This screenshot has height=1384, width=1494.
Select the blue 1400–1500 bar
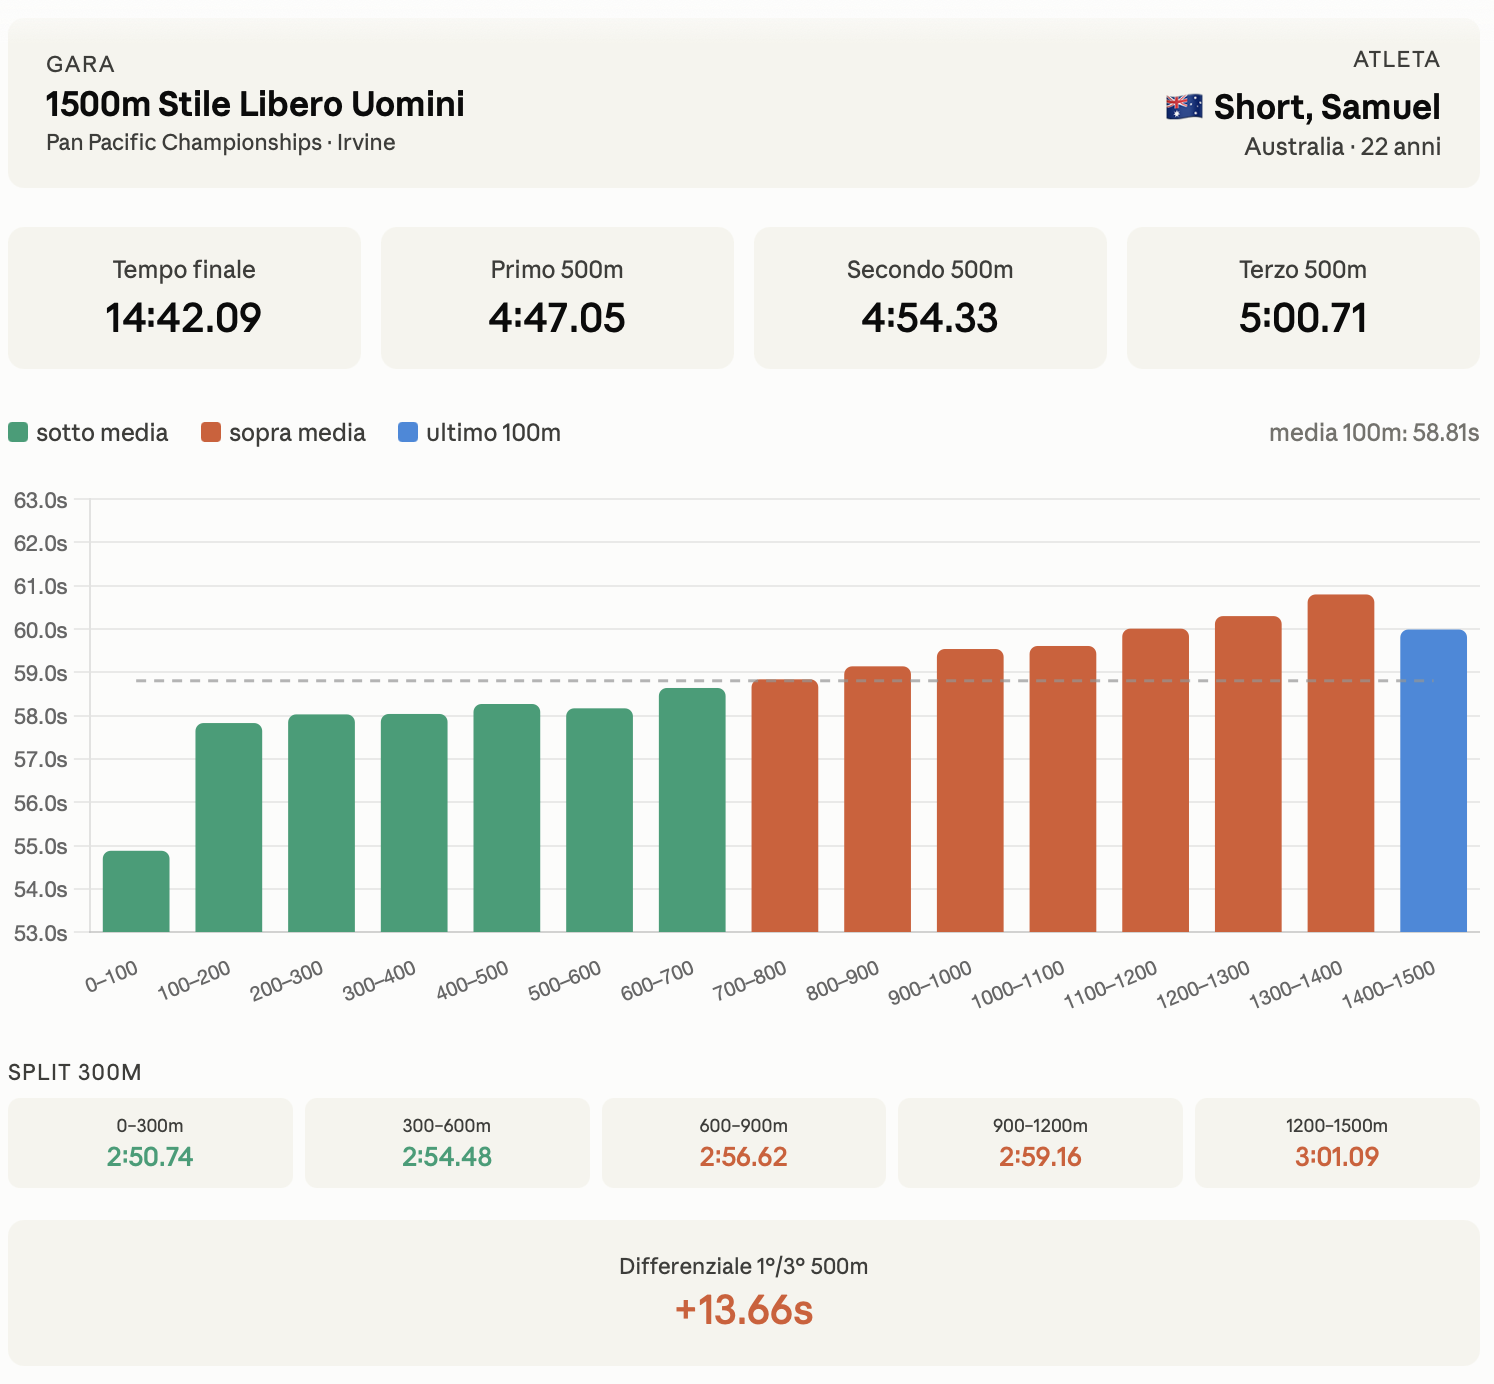tap(1433, 780)
